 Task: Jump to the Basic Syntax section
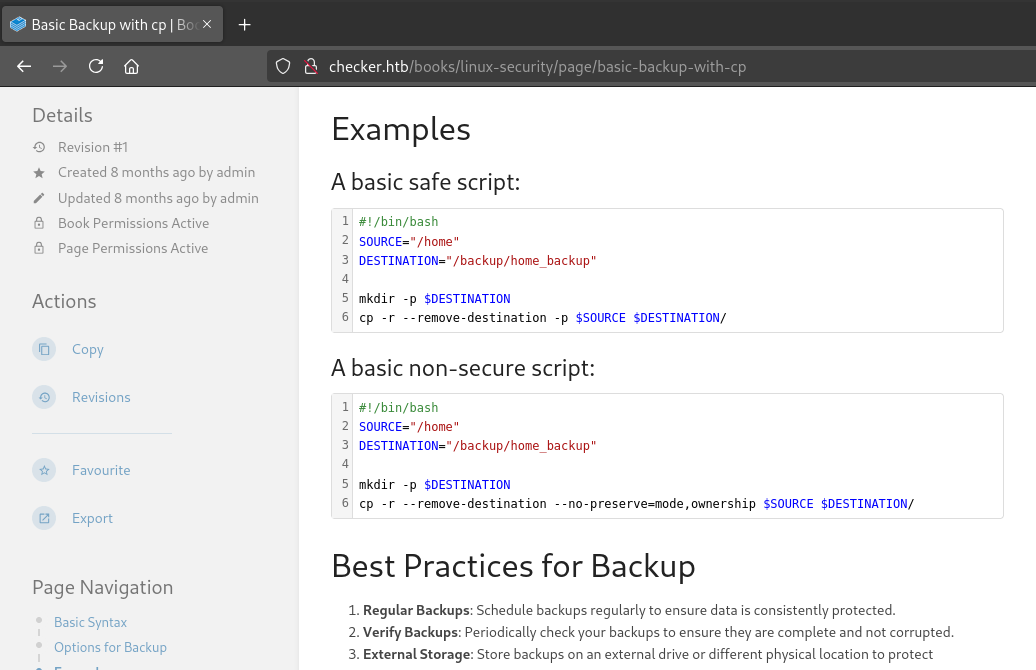90,622
